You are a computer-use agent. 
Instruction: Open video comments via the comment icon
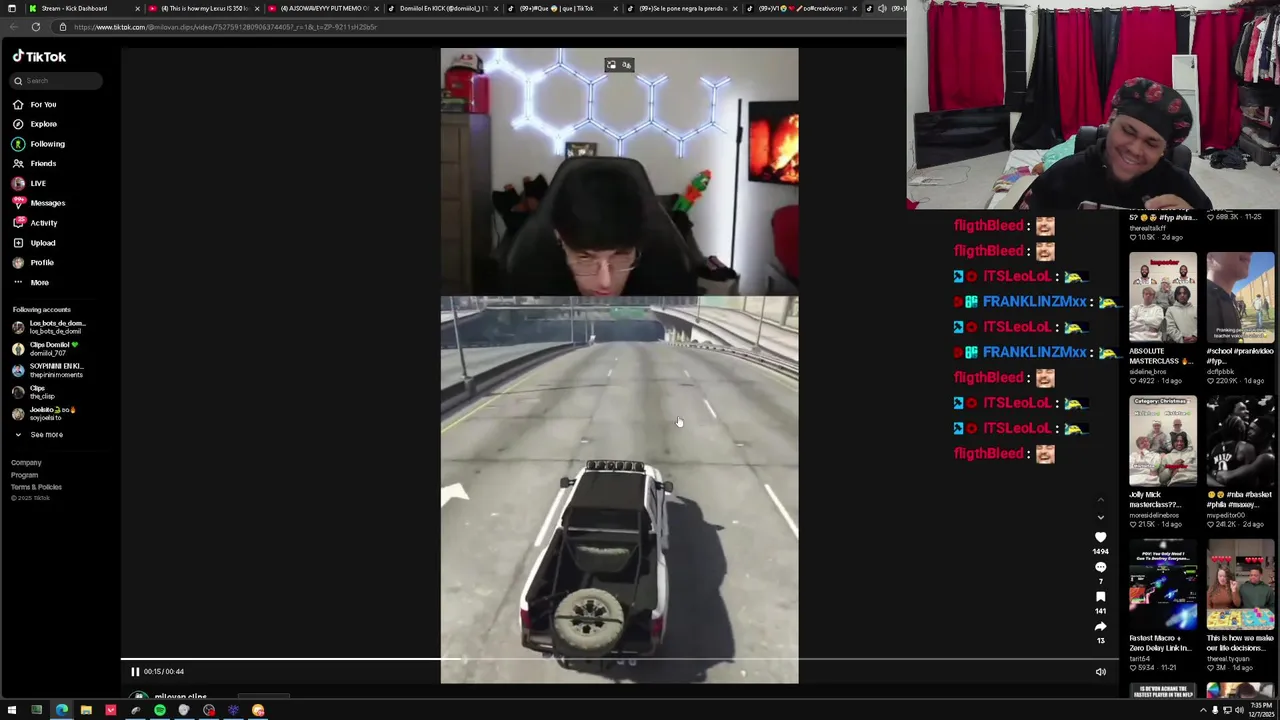[x=1100, y=568]
